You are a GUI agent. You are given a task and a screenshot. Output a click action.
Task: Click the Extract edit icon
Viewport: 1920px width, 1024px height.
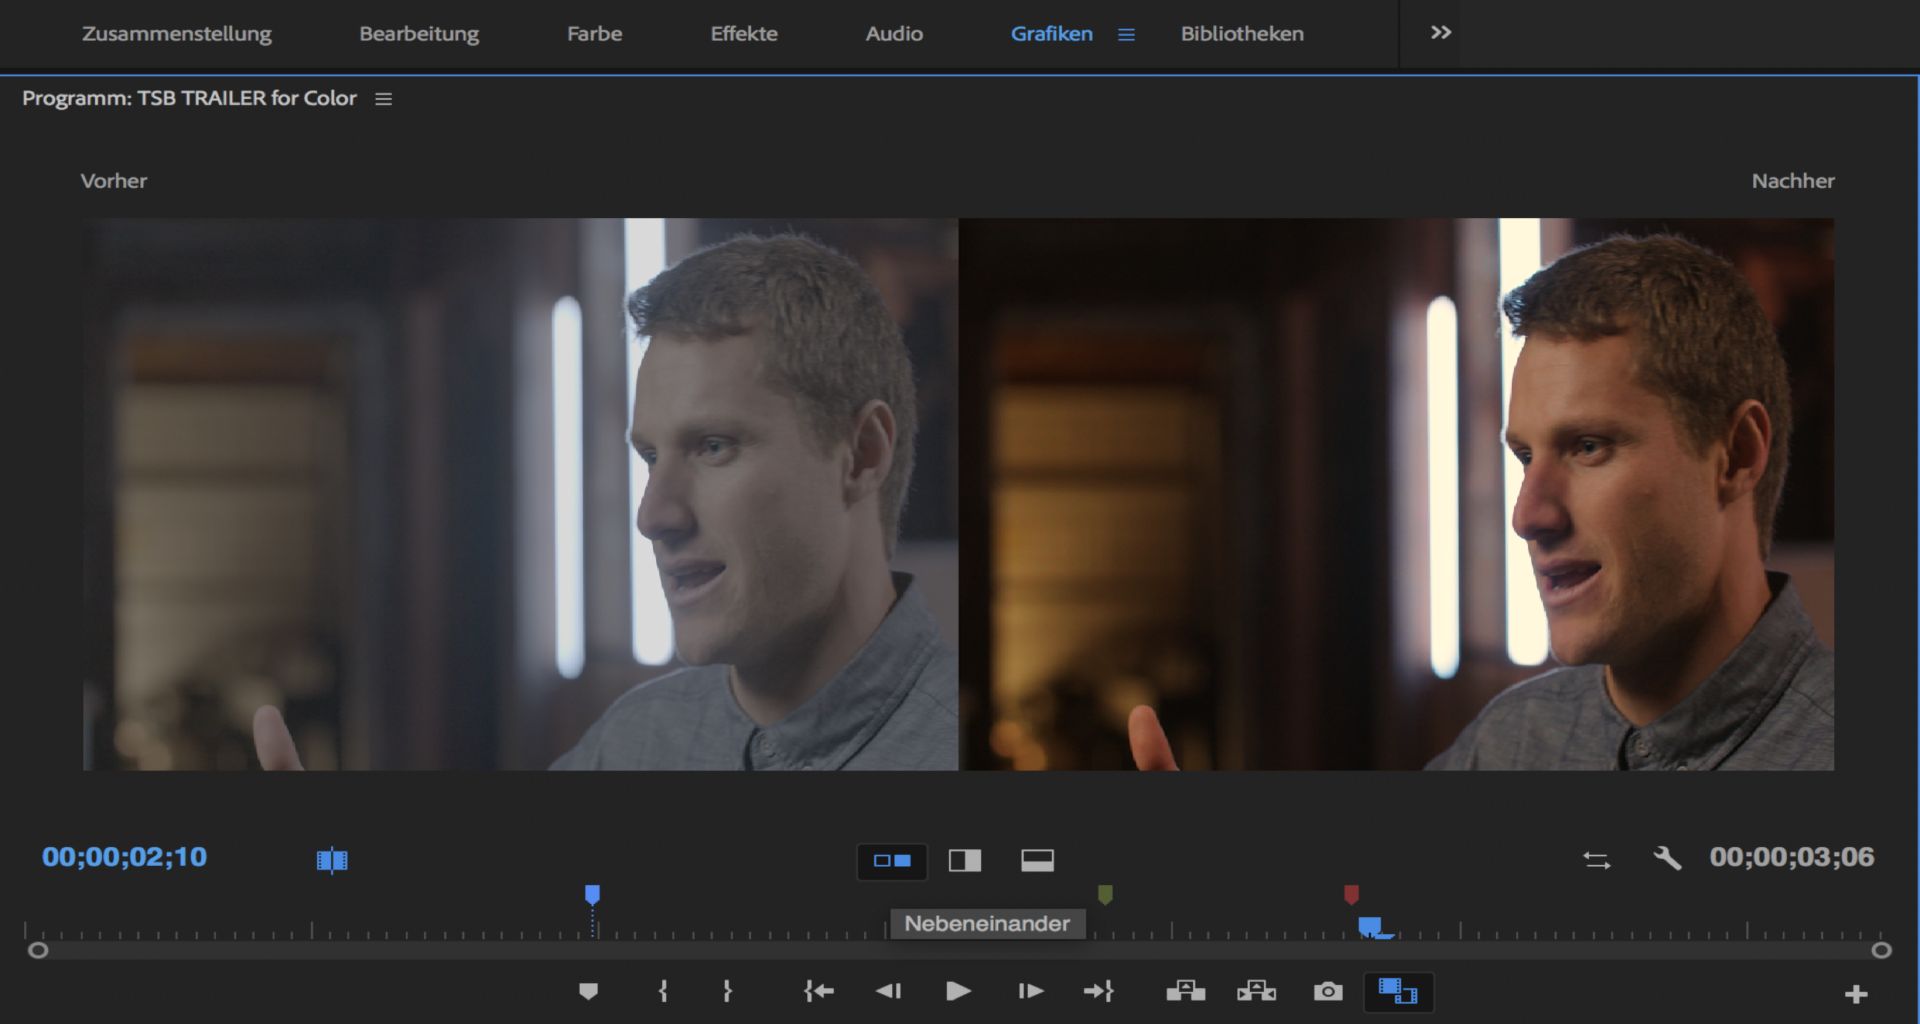[x=1256, y=991]
